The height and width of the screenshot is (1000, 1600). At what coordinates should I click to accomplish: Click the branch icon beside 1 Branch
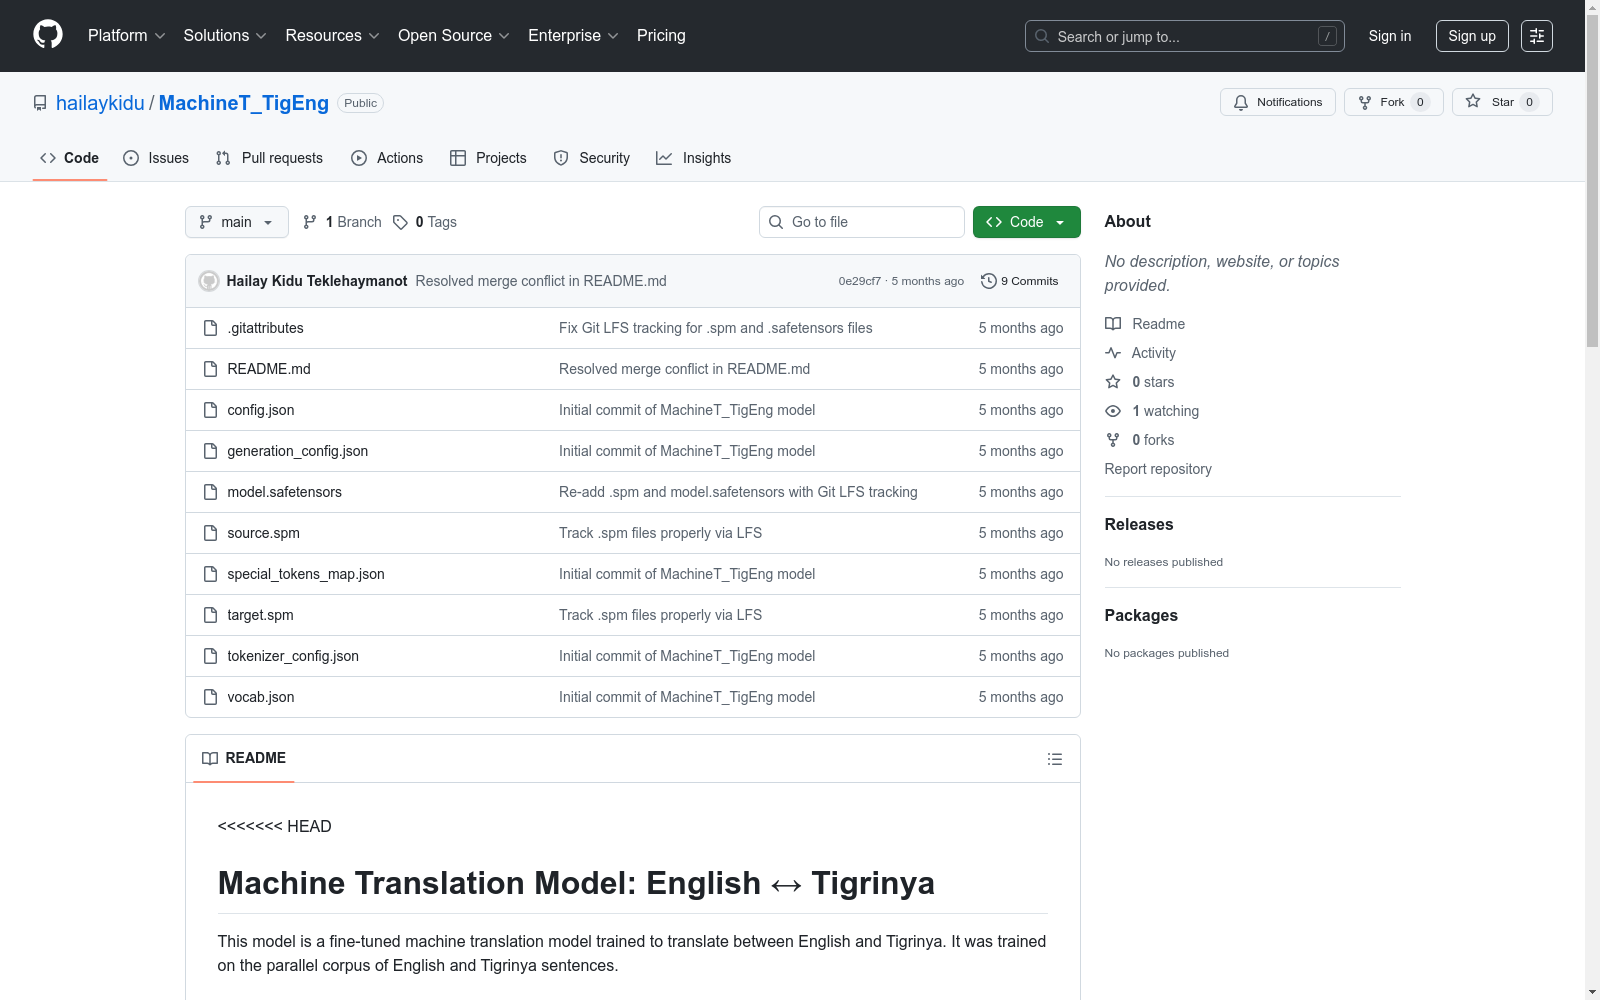(310, 222)
